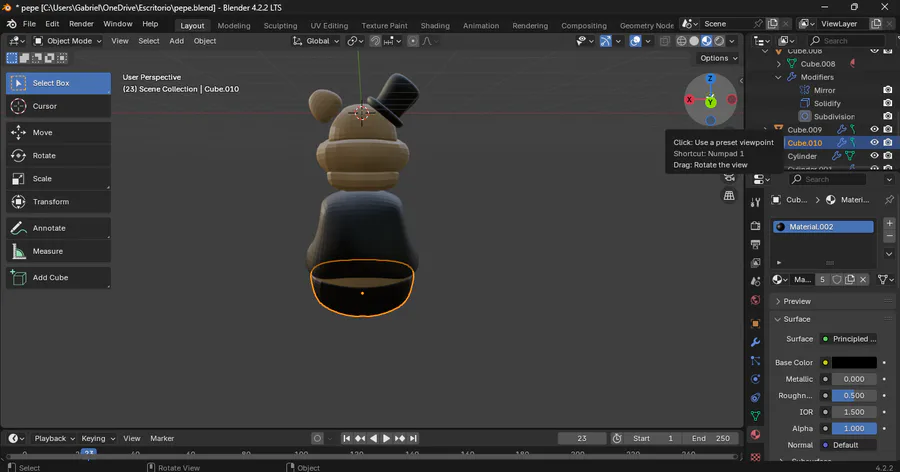This screenshot has width=900, height=472.
Task: Click the Base Color black swatch
Action: [854, 363]
